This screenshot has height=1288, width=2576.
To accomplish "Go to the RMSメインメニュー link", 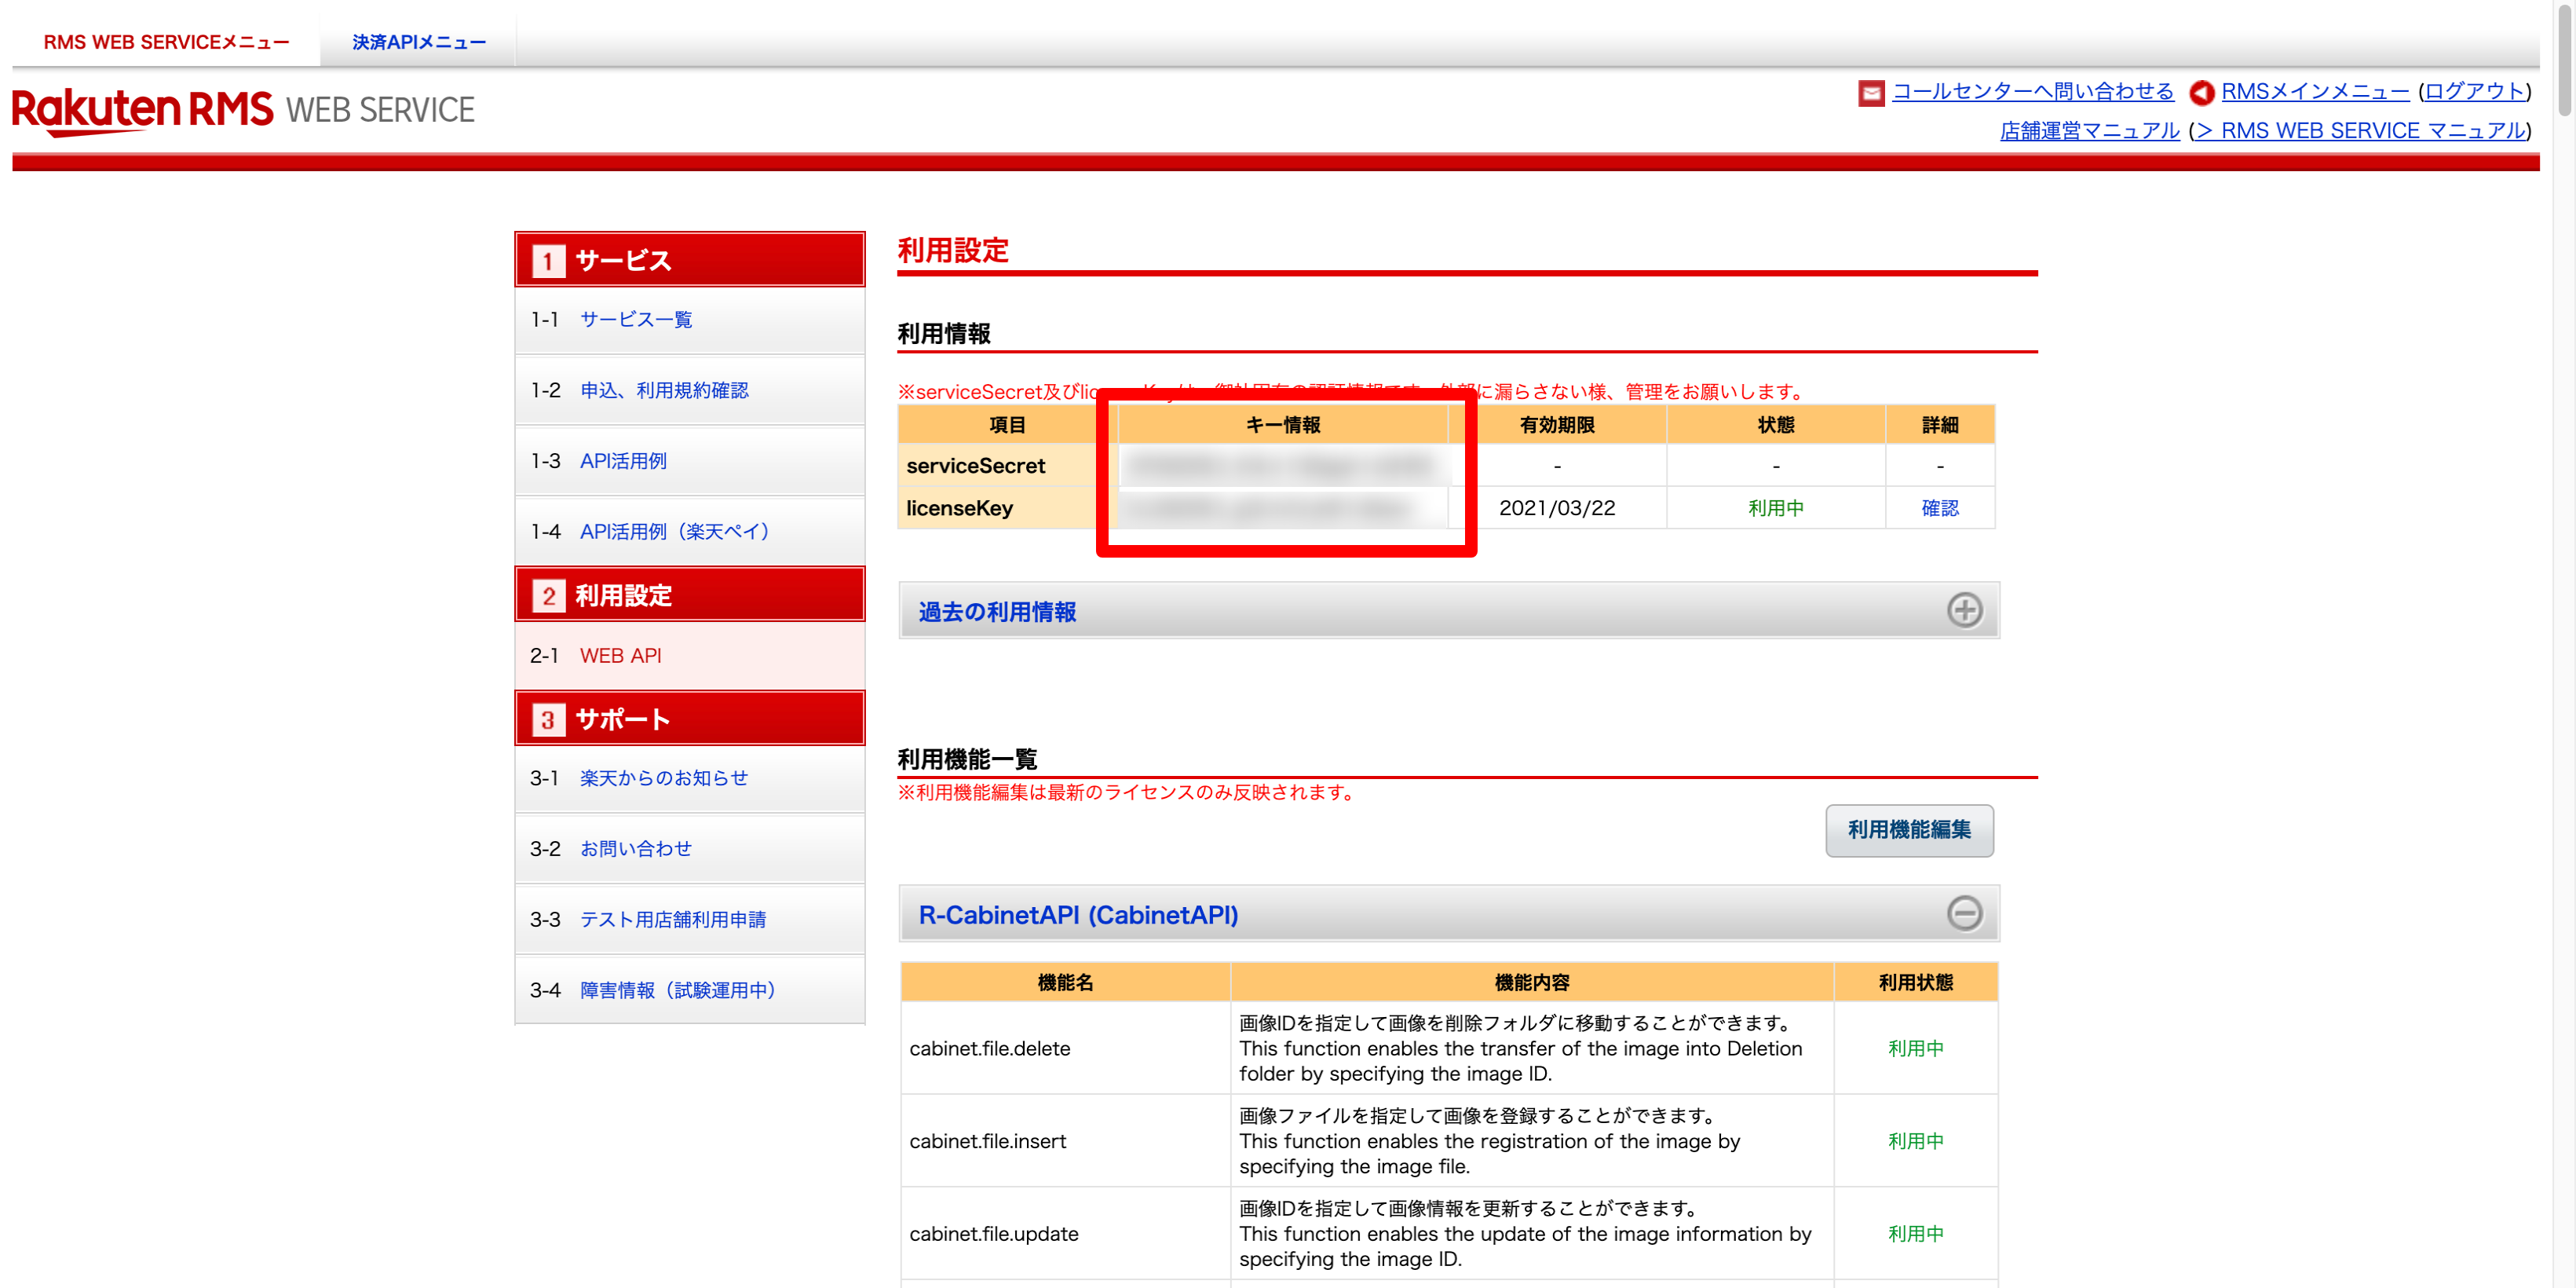I will coord(2315,91).
